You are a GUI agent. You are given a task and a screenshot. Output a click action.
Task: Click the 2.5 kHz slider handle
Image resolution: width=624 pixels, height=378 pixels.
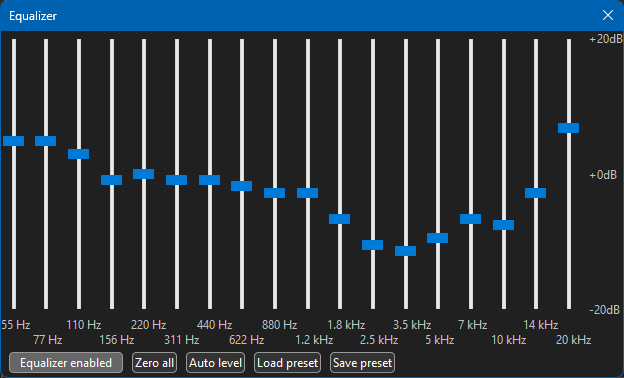(x=372, y=245)
